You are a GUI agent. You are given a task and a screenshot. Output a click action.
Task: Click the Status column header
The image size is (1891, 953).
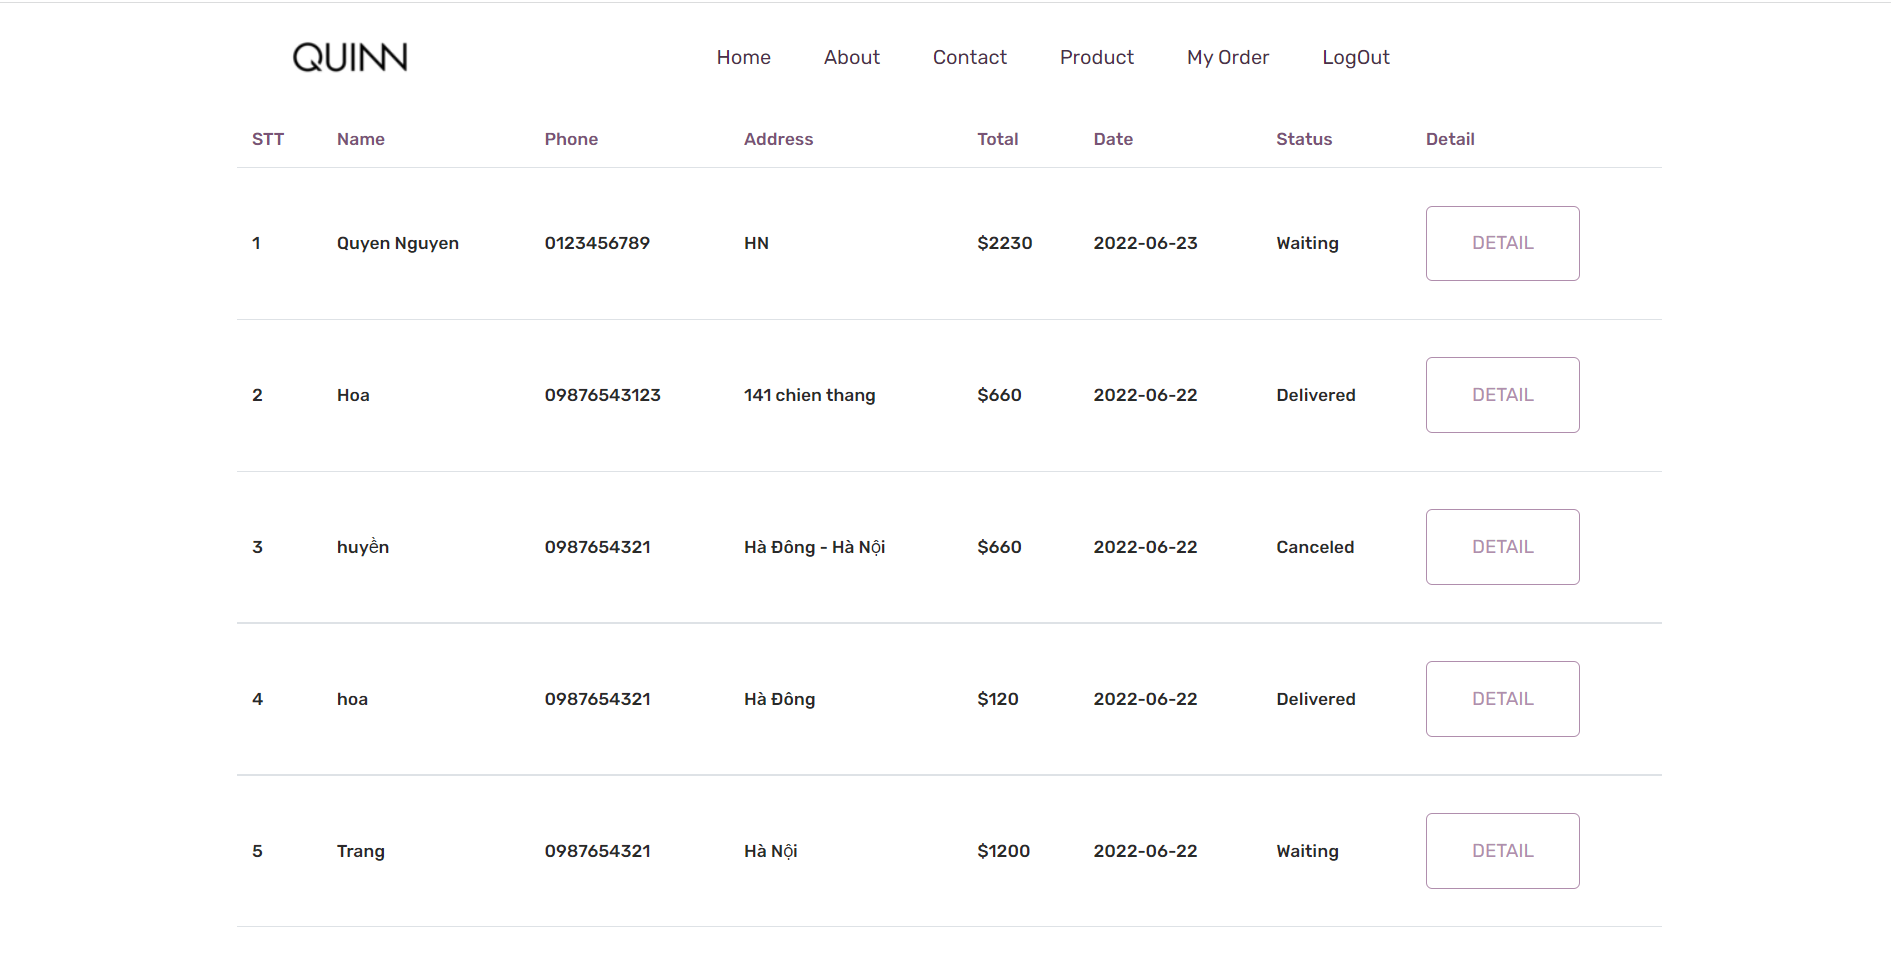[1303, 139]
